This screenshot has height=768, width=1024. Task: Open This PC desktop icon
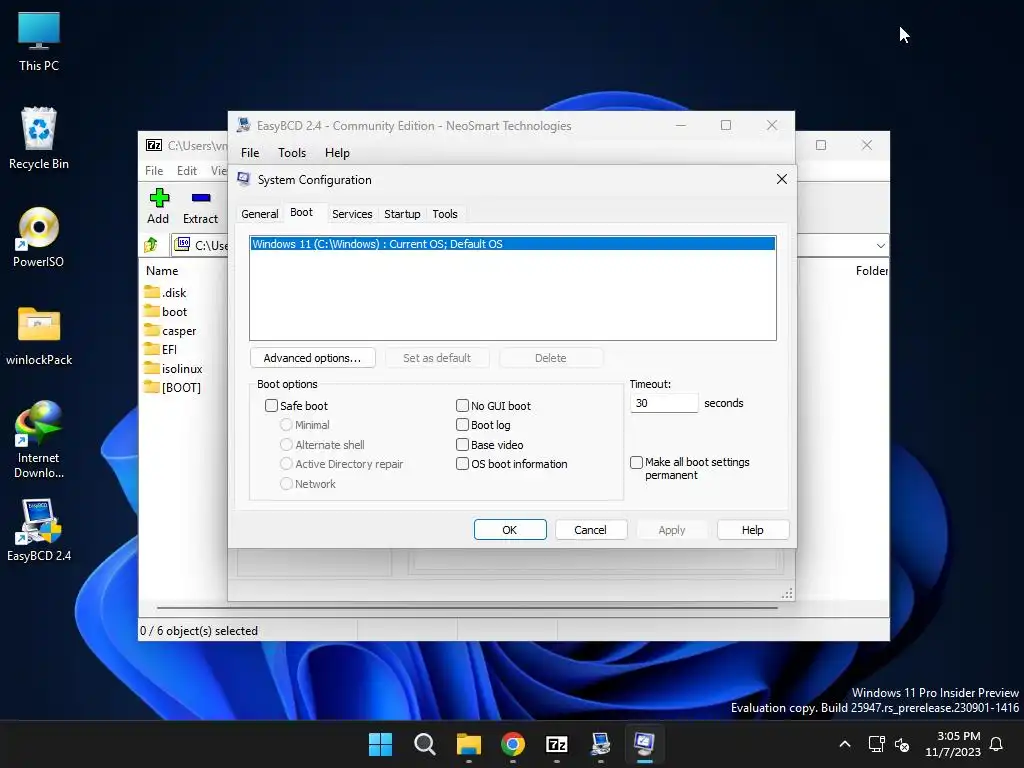coord(39,41)
